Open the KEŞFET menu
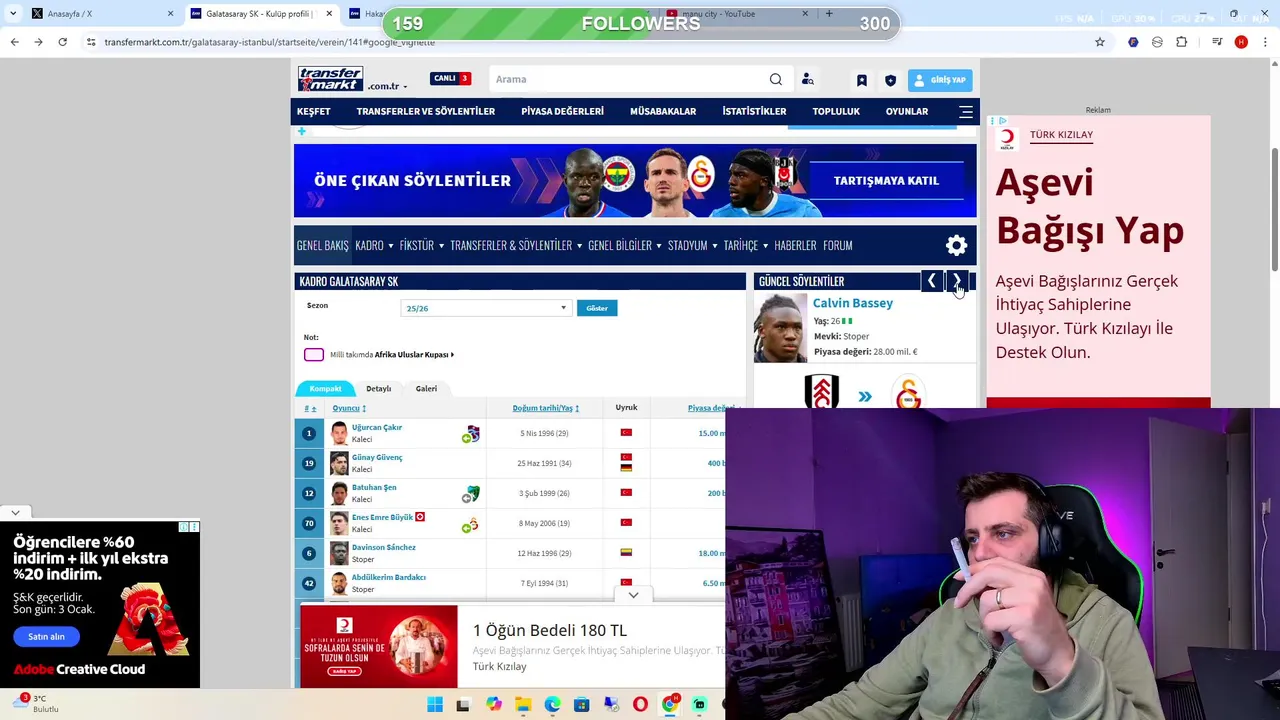Image resolution: width=1280 pixels, height=720 pixels. pyautogui.click(x=313, y=111)
